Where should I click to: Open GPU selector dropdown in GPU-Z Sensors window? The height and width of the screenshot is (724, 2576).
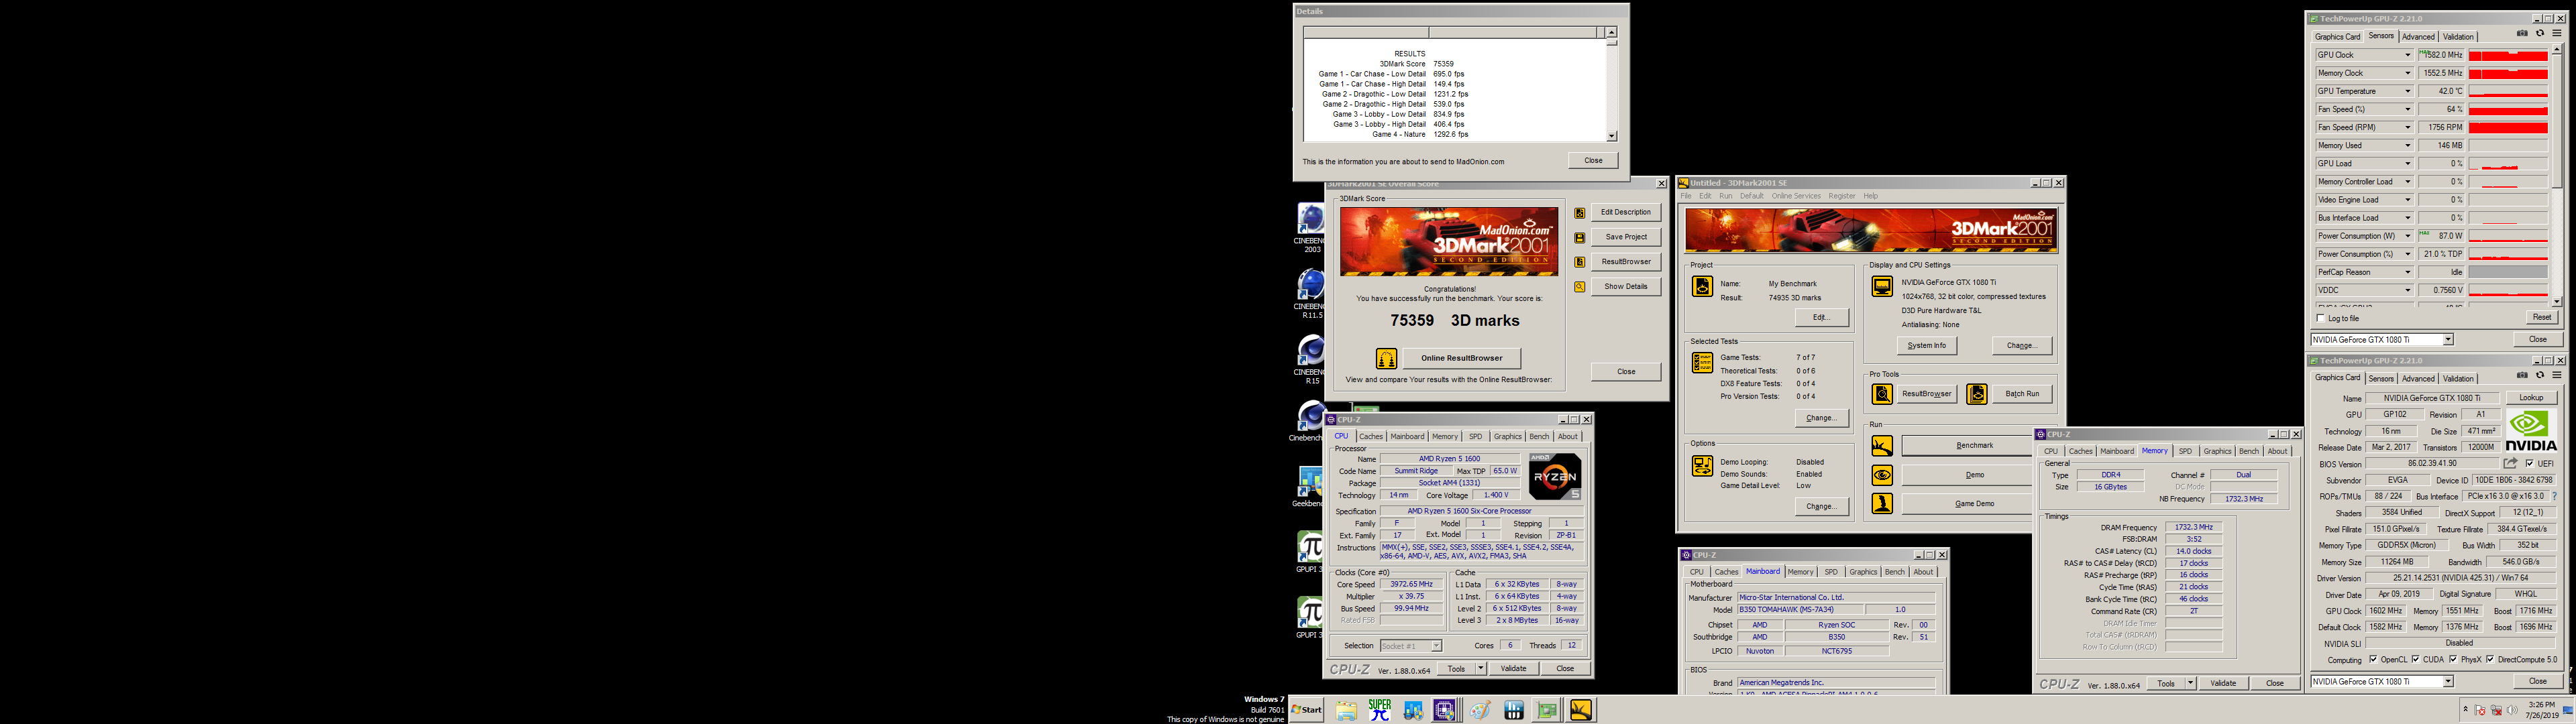coord(2448,340)
